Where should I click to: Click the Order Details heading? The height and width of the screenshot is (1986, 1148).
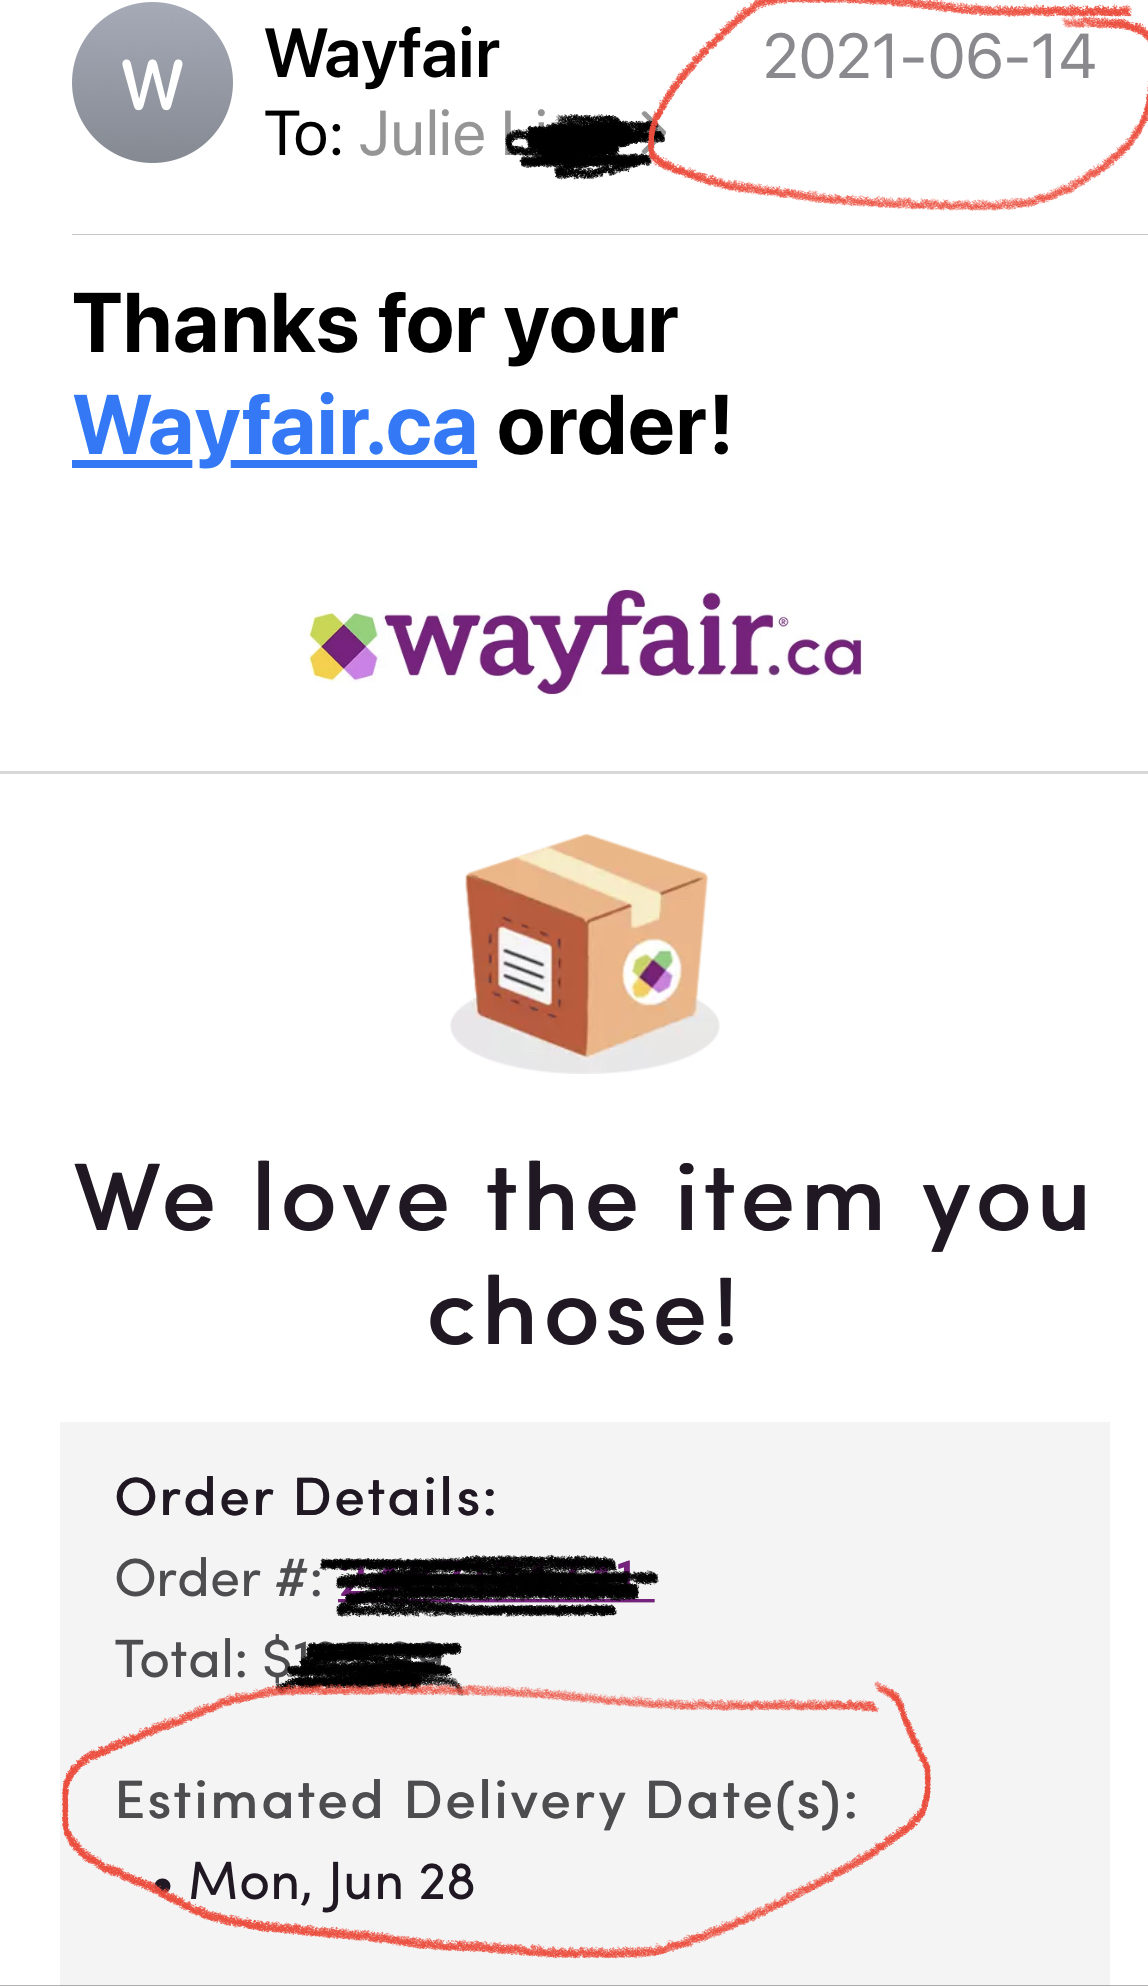[x=306, y=1497]
